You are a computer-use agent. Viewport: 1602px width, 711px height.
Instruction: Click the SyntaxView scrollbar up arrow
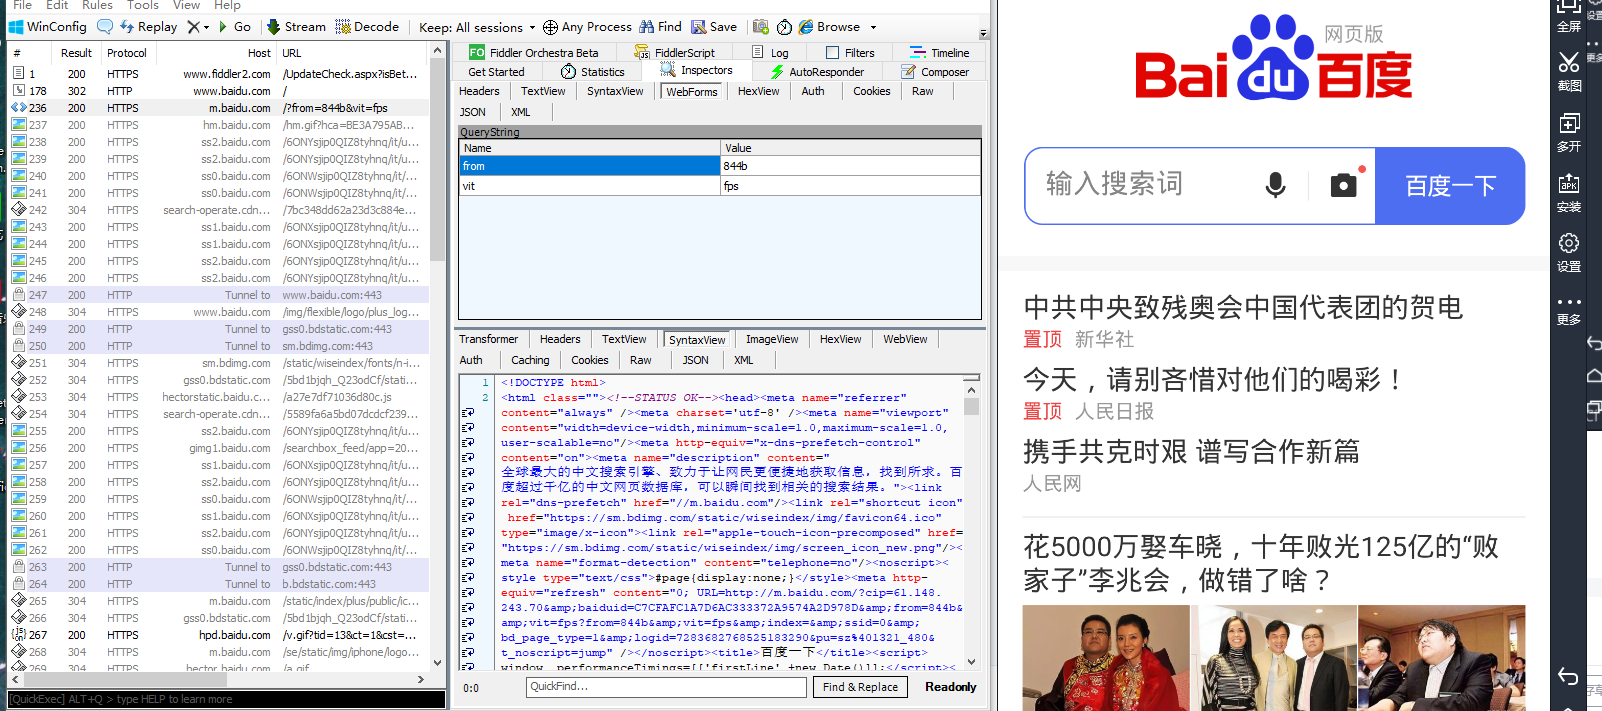[971, 389]
